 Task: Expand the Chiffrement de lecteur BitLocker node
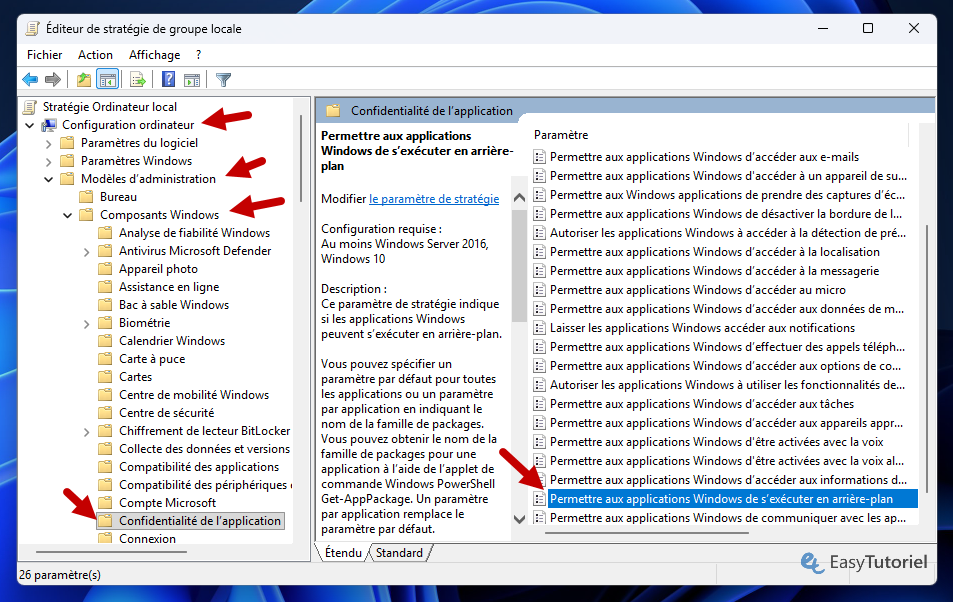(88, 430)
